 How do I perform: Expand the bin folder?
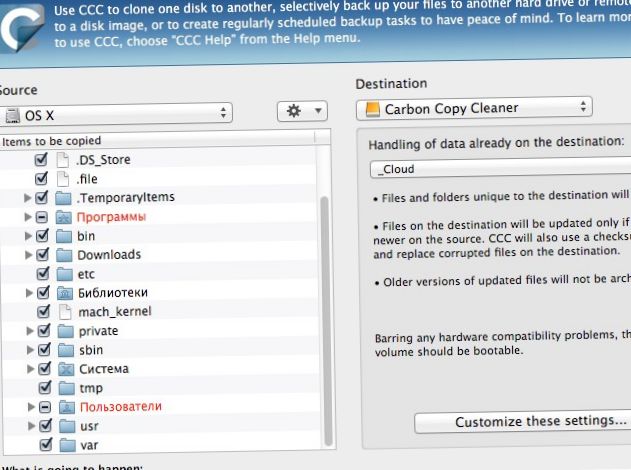(x=28, y=236)
